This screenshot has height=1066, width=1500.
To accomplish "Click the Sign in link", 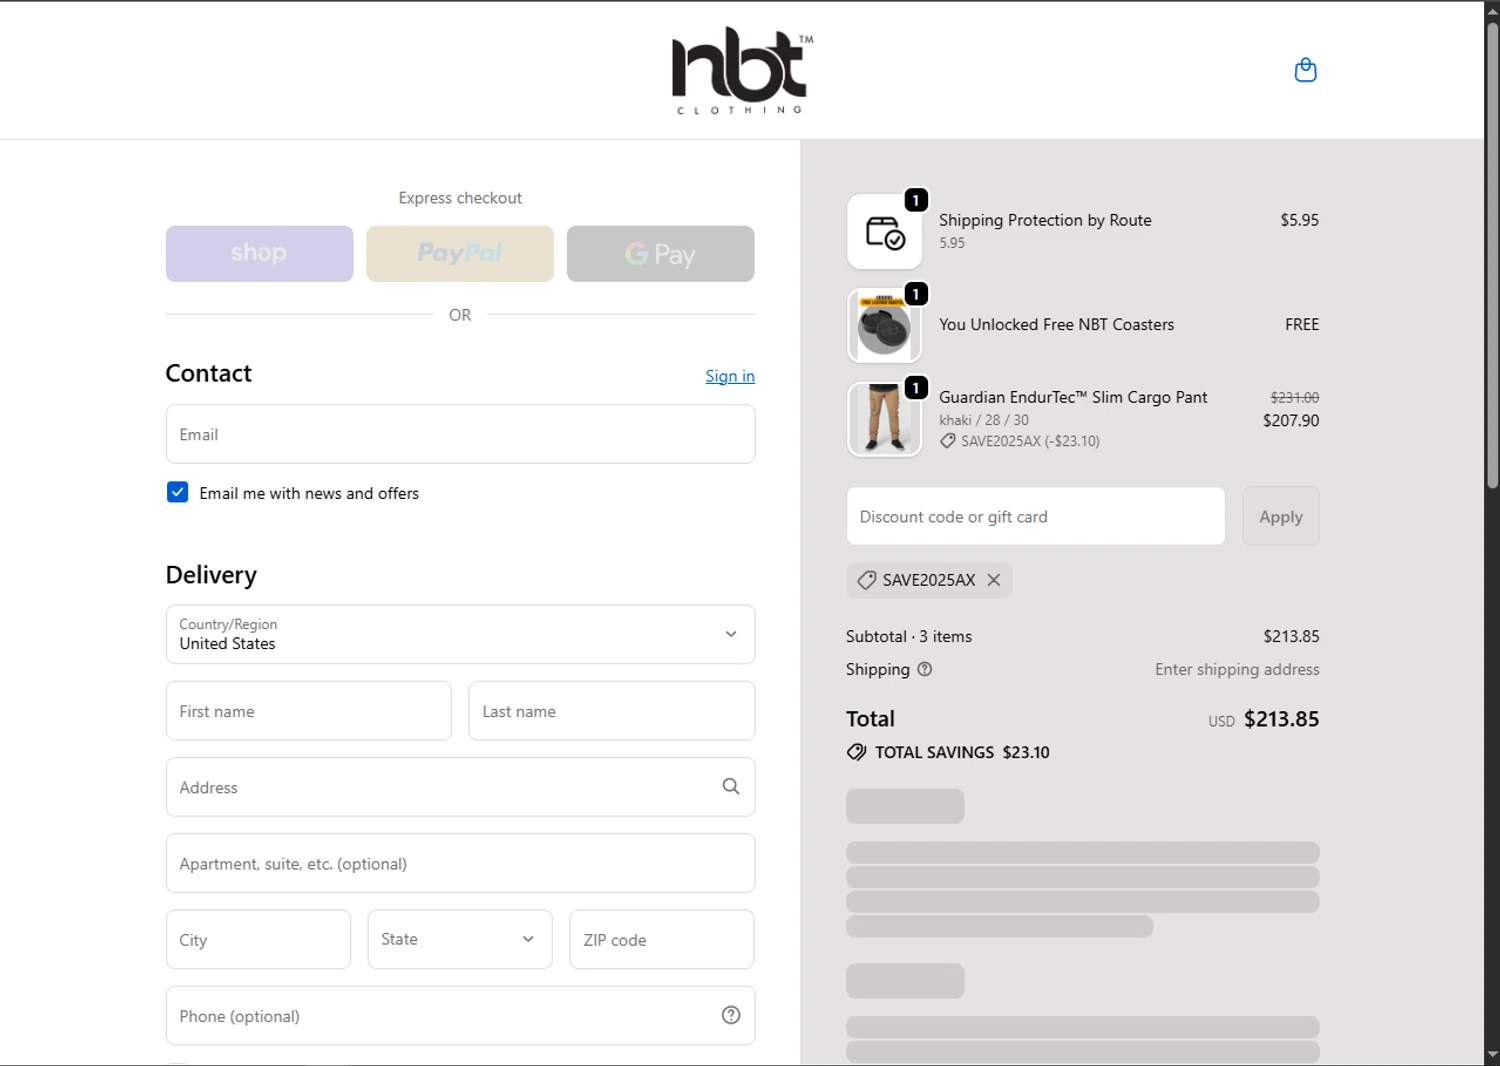I will click(730, 376).
